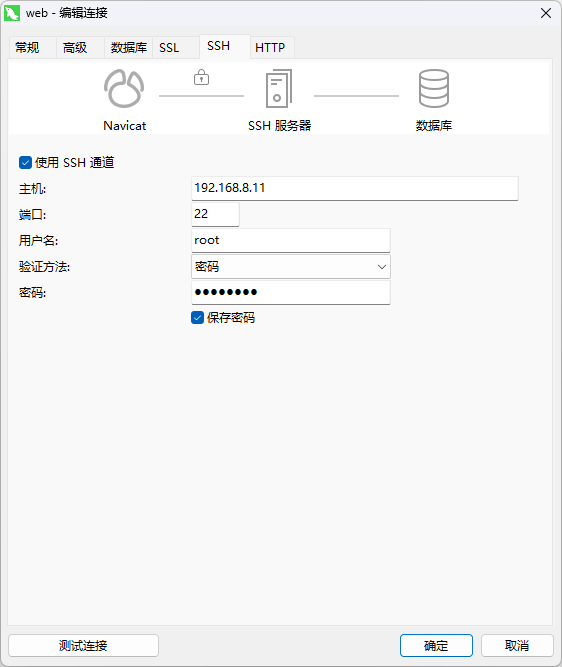Switch to the HTTP tab

click(272, 47)
